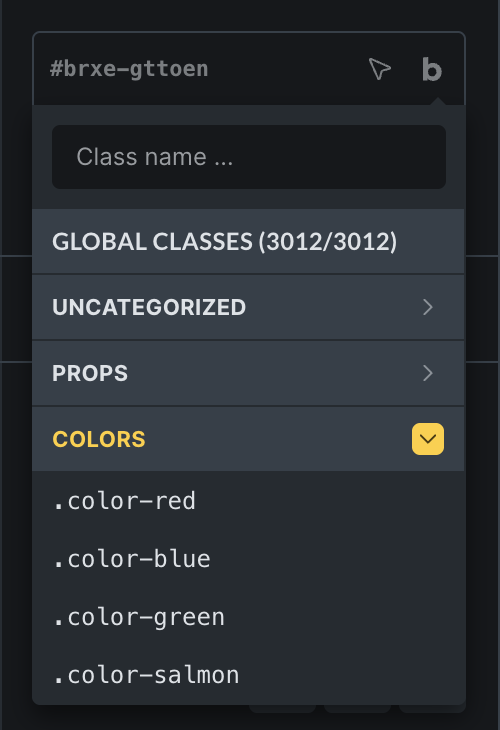Focus the 'Class name ...' placeholder text
The height and width of the screenshot is (730, 500).
coord(155,157)
